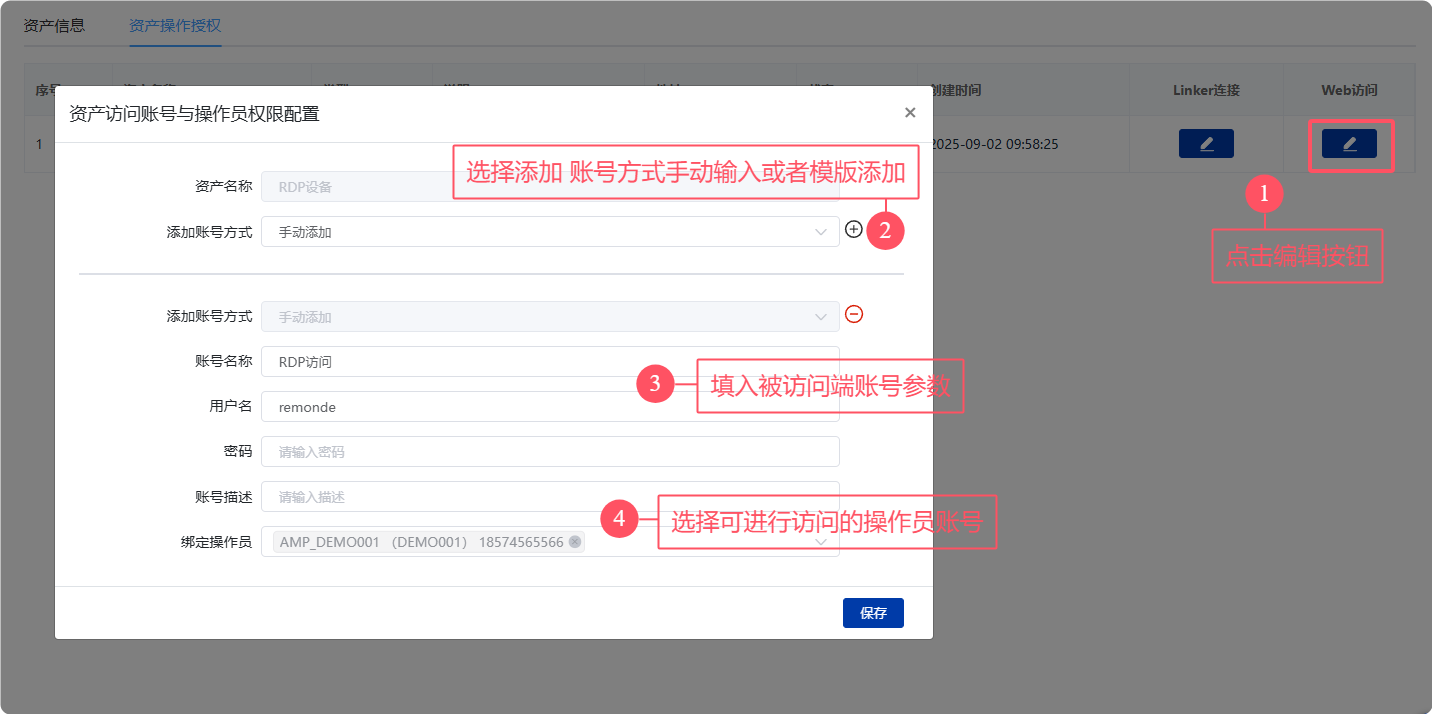Click into the 密码 password field
This screenshot has width=1432, height=714.
tap(549, 452)
